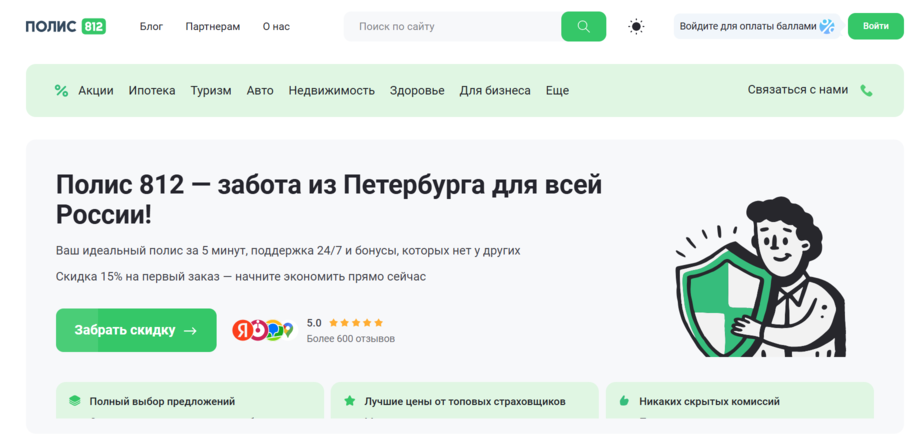Click the red Yandex Я review icon
Screen dimensions: 915x439
(x=242, y=330)
